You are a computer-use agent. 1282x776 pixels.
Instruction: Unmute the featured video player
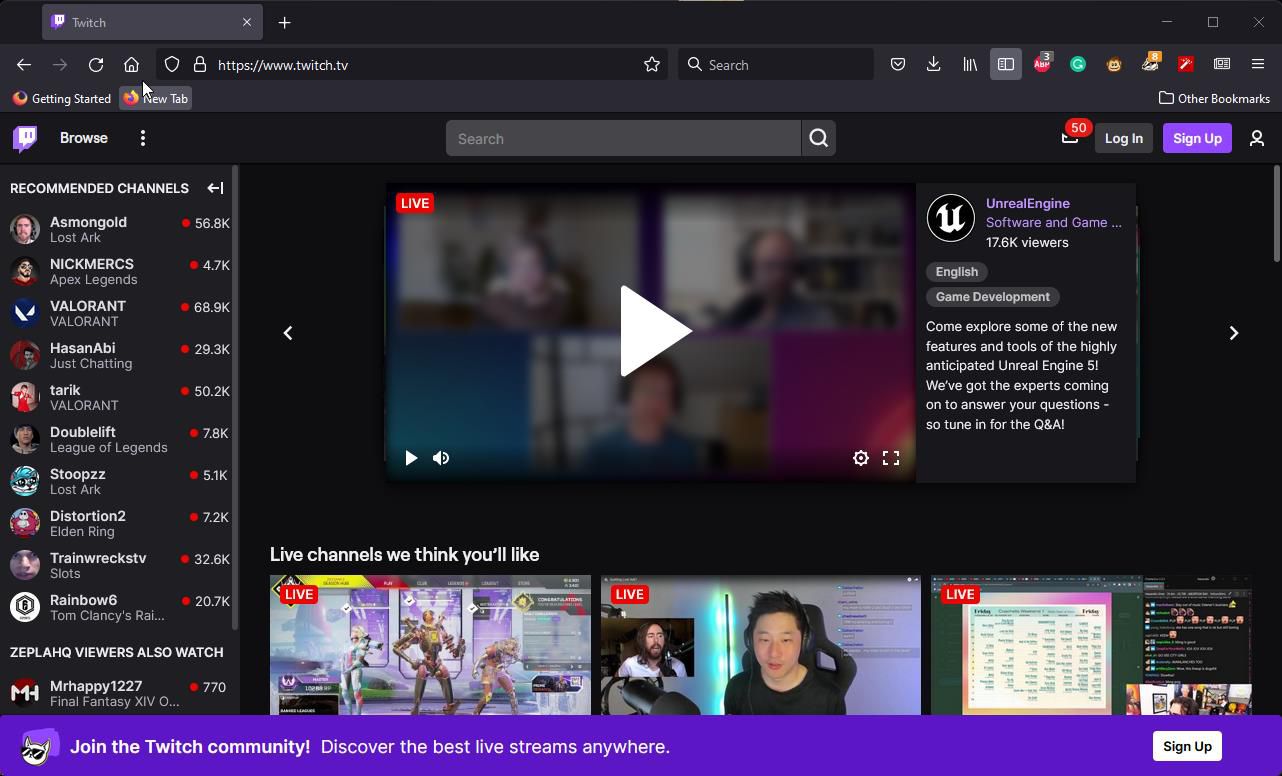coord(440,458)
